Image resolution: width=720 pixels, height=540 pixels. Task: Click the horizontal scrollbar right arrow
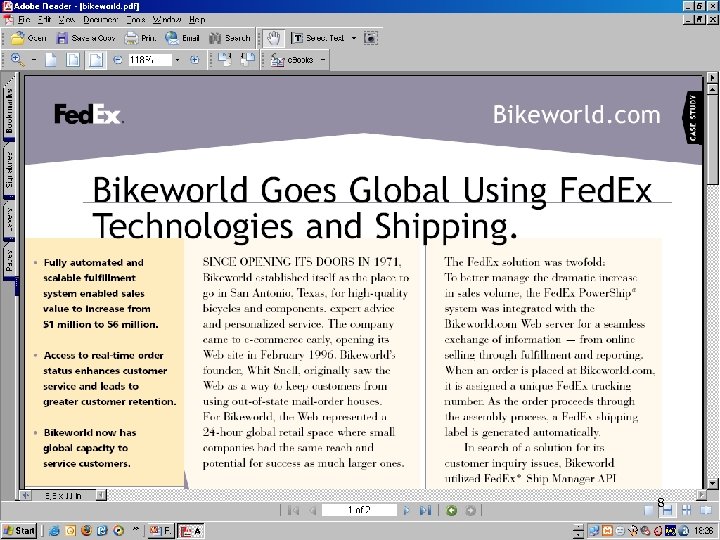pos(701,495)
